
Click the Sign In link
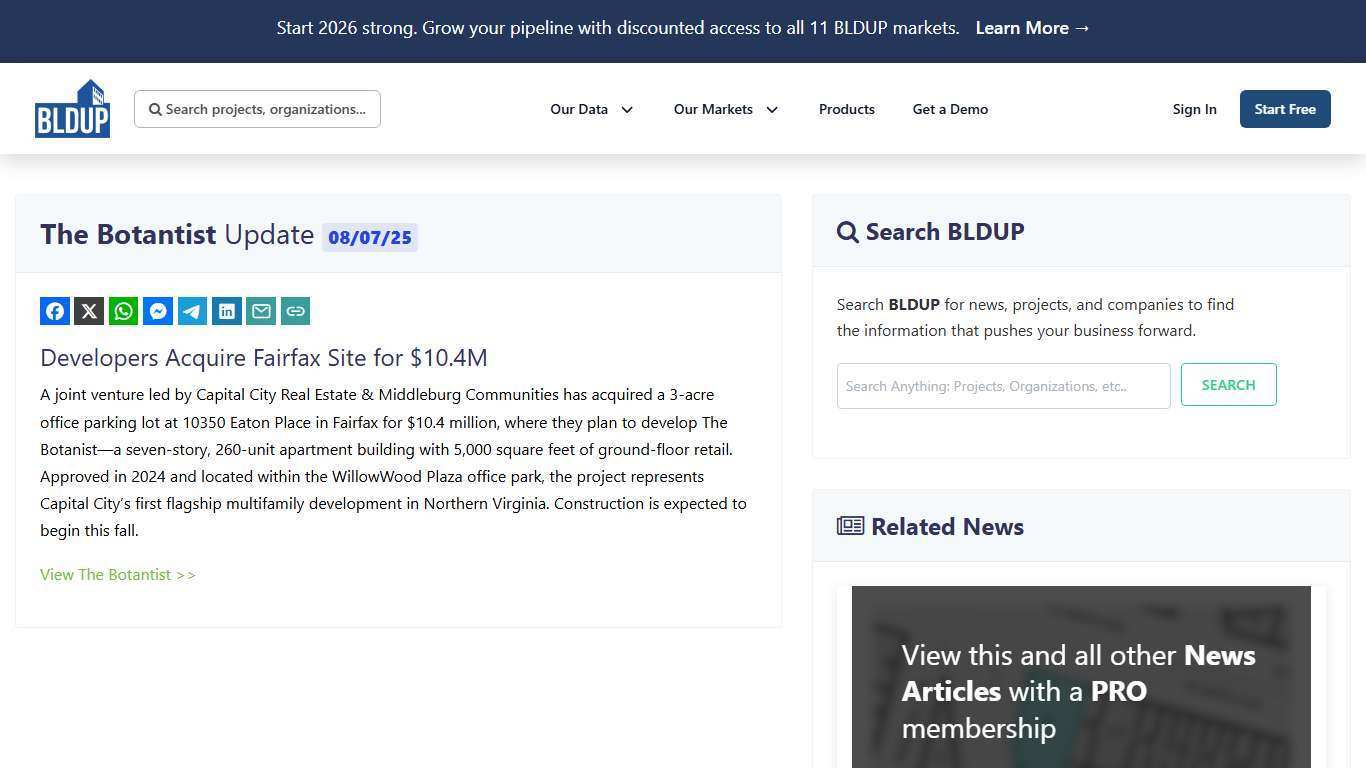1194,109
